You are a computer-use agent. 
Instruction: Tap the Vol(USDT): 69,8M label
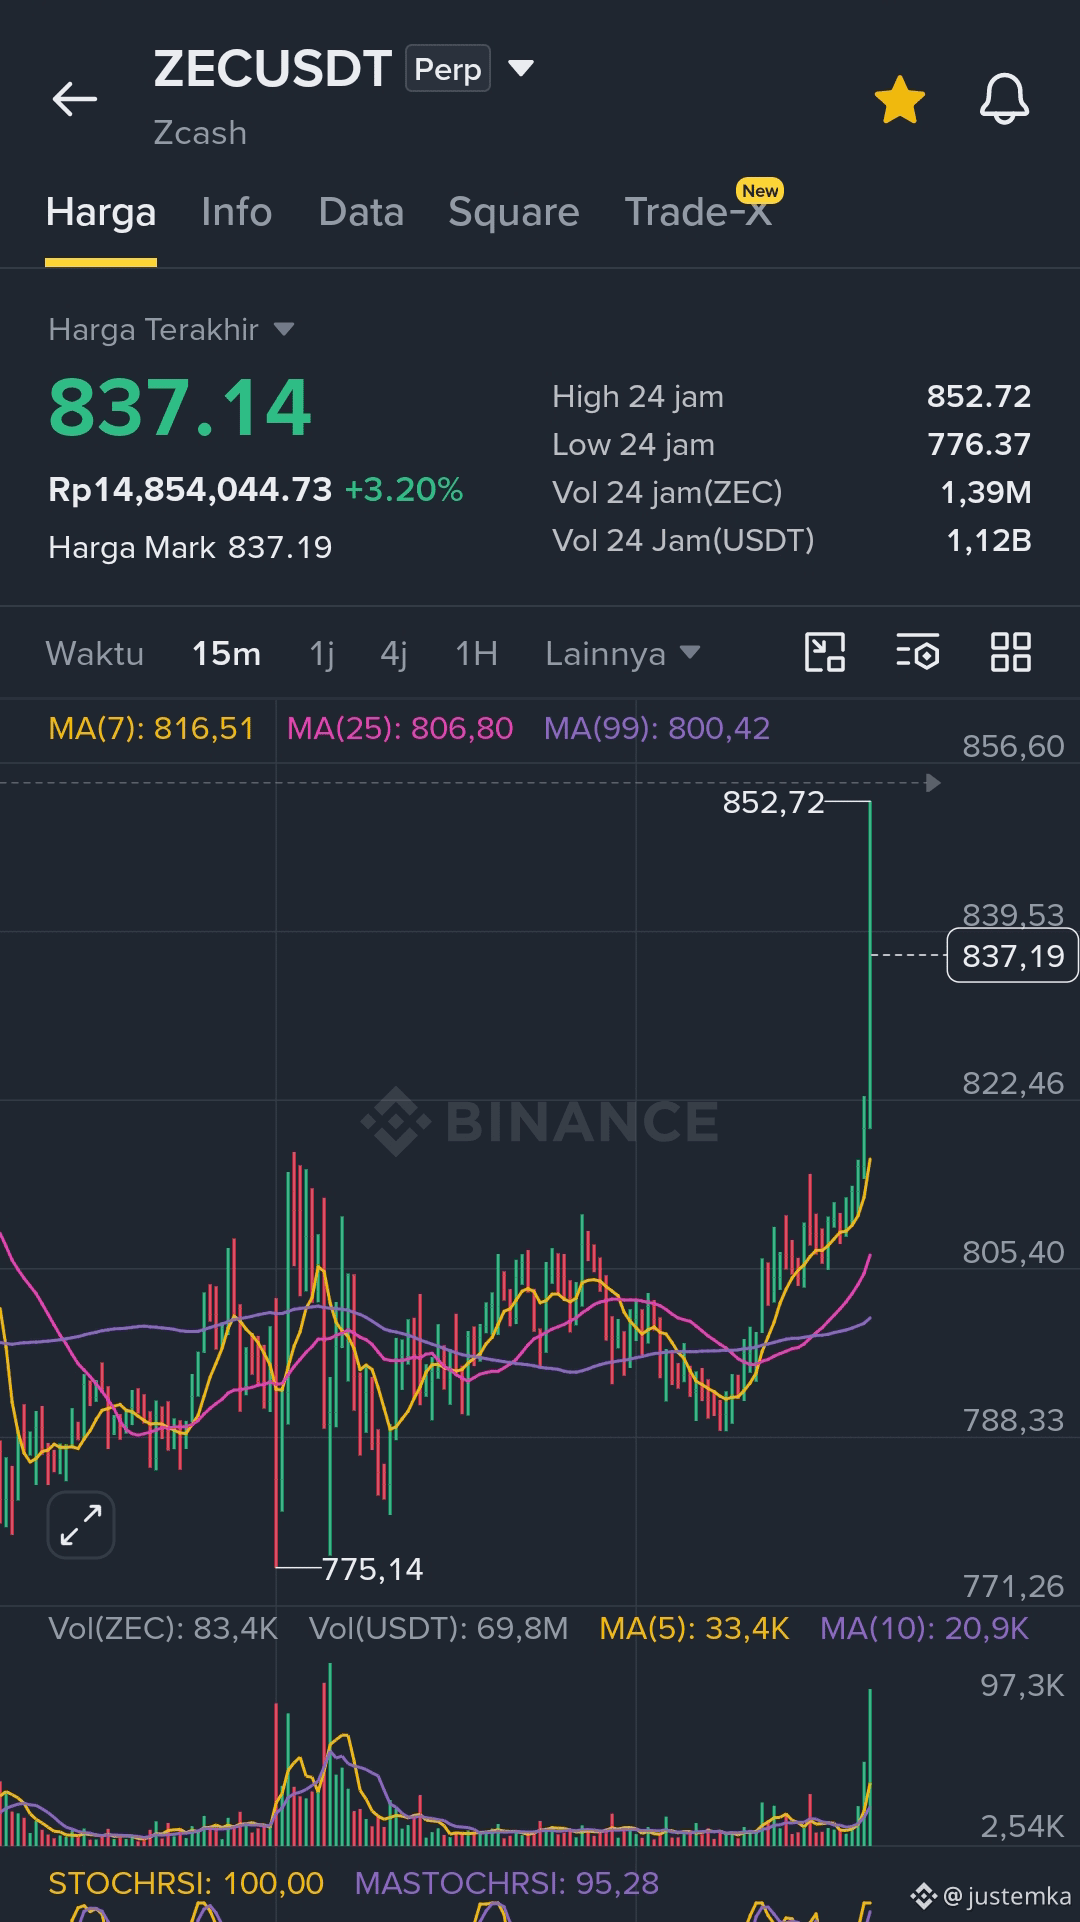pos(438,1628)
